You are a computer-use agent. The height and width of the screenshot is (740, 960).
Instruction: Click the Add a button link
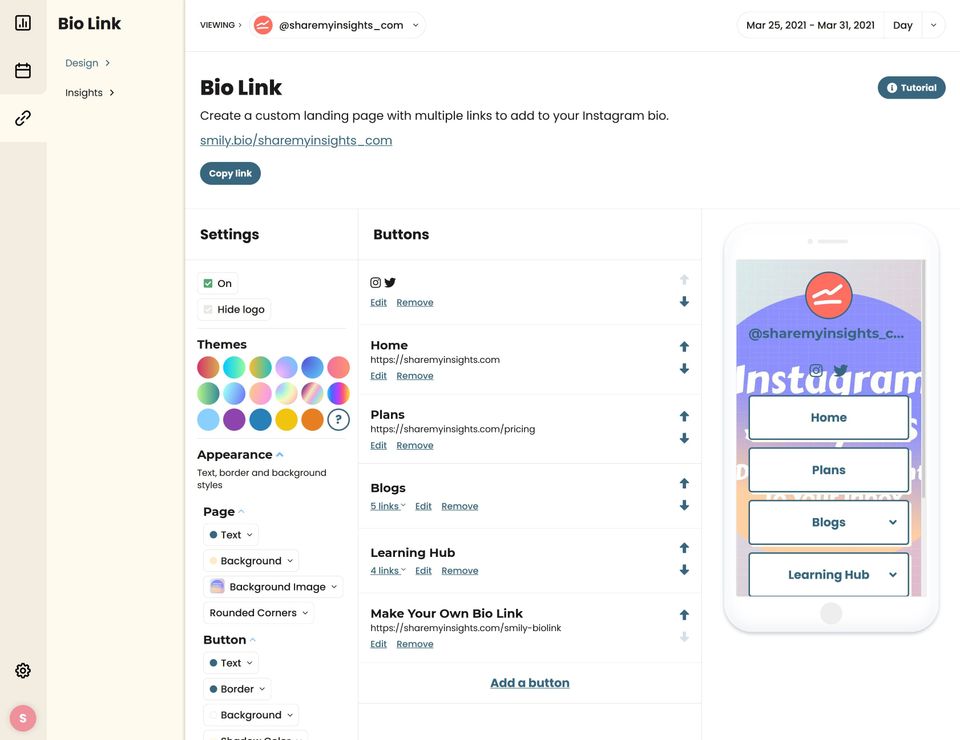[530, 683]
